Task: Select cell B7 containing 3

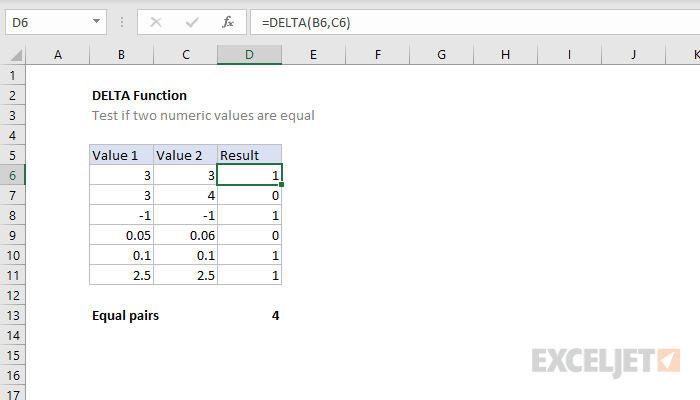Action: (121, 195)
